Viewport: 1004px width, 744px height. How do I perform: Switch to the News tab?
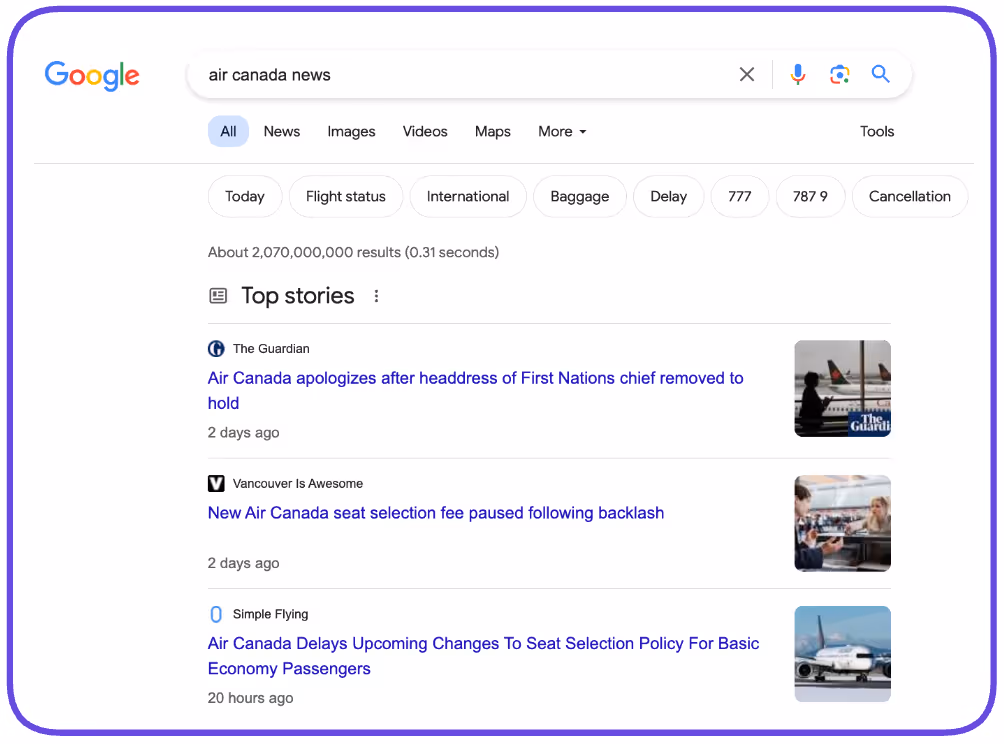[282, 131]
